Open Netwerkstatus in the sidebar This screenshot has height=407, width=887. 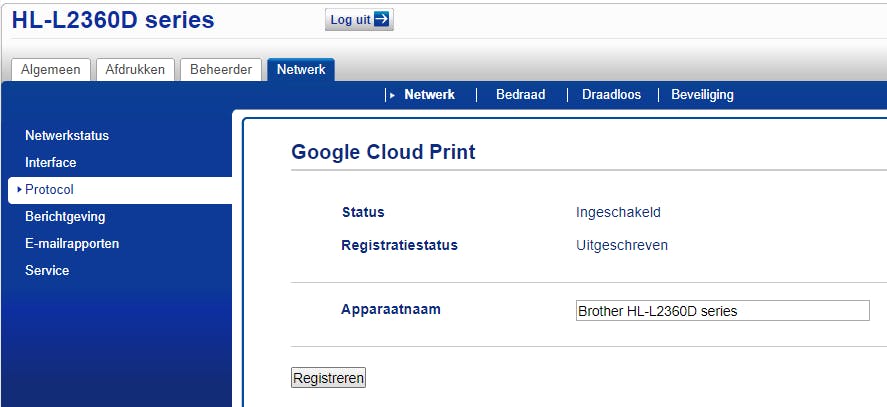click(67, 136)
